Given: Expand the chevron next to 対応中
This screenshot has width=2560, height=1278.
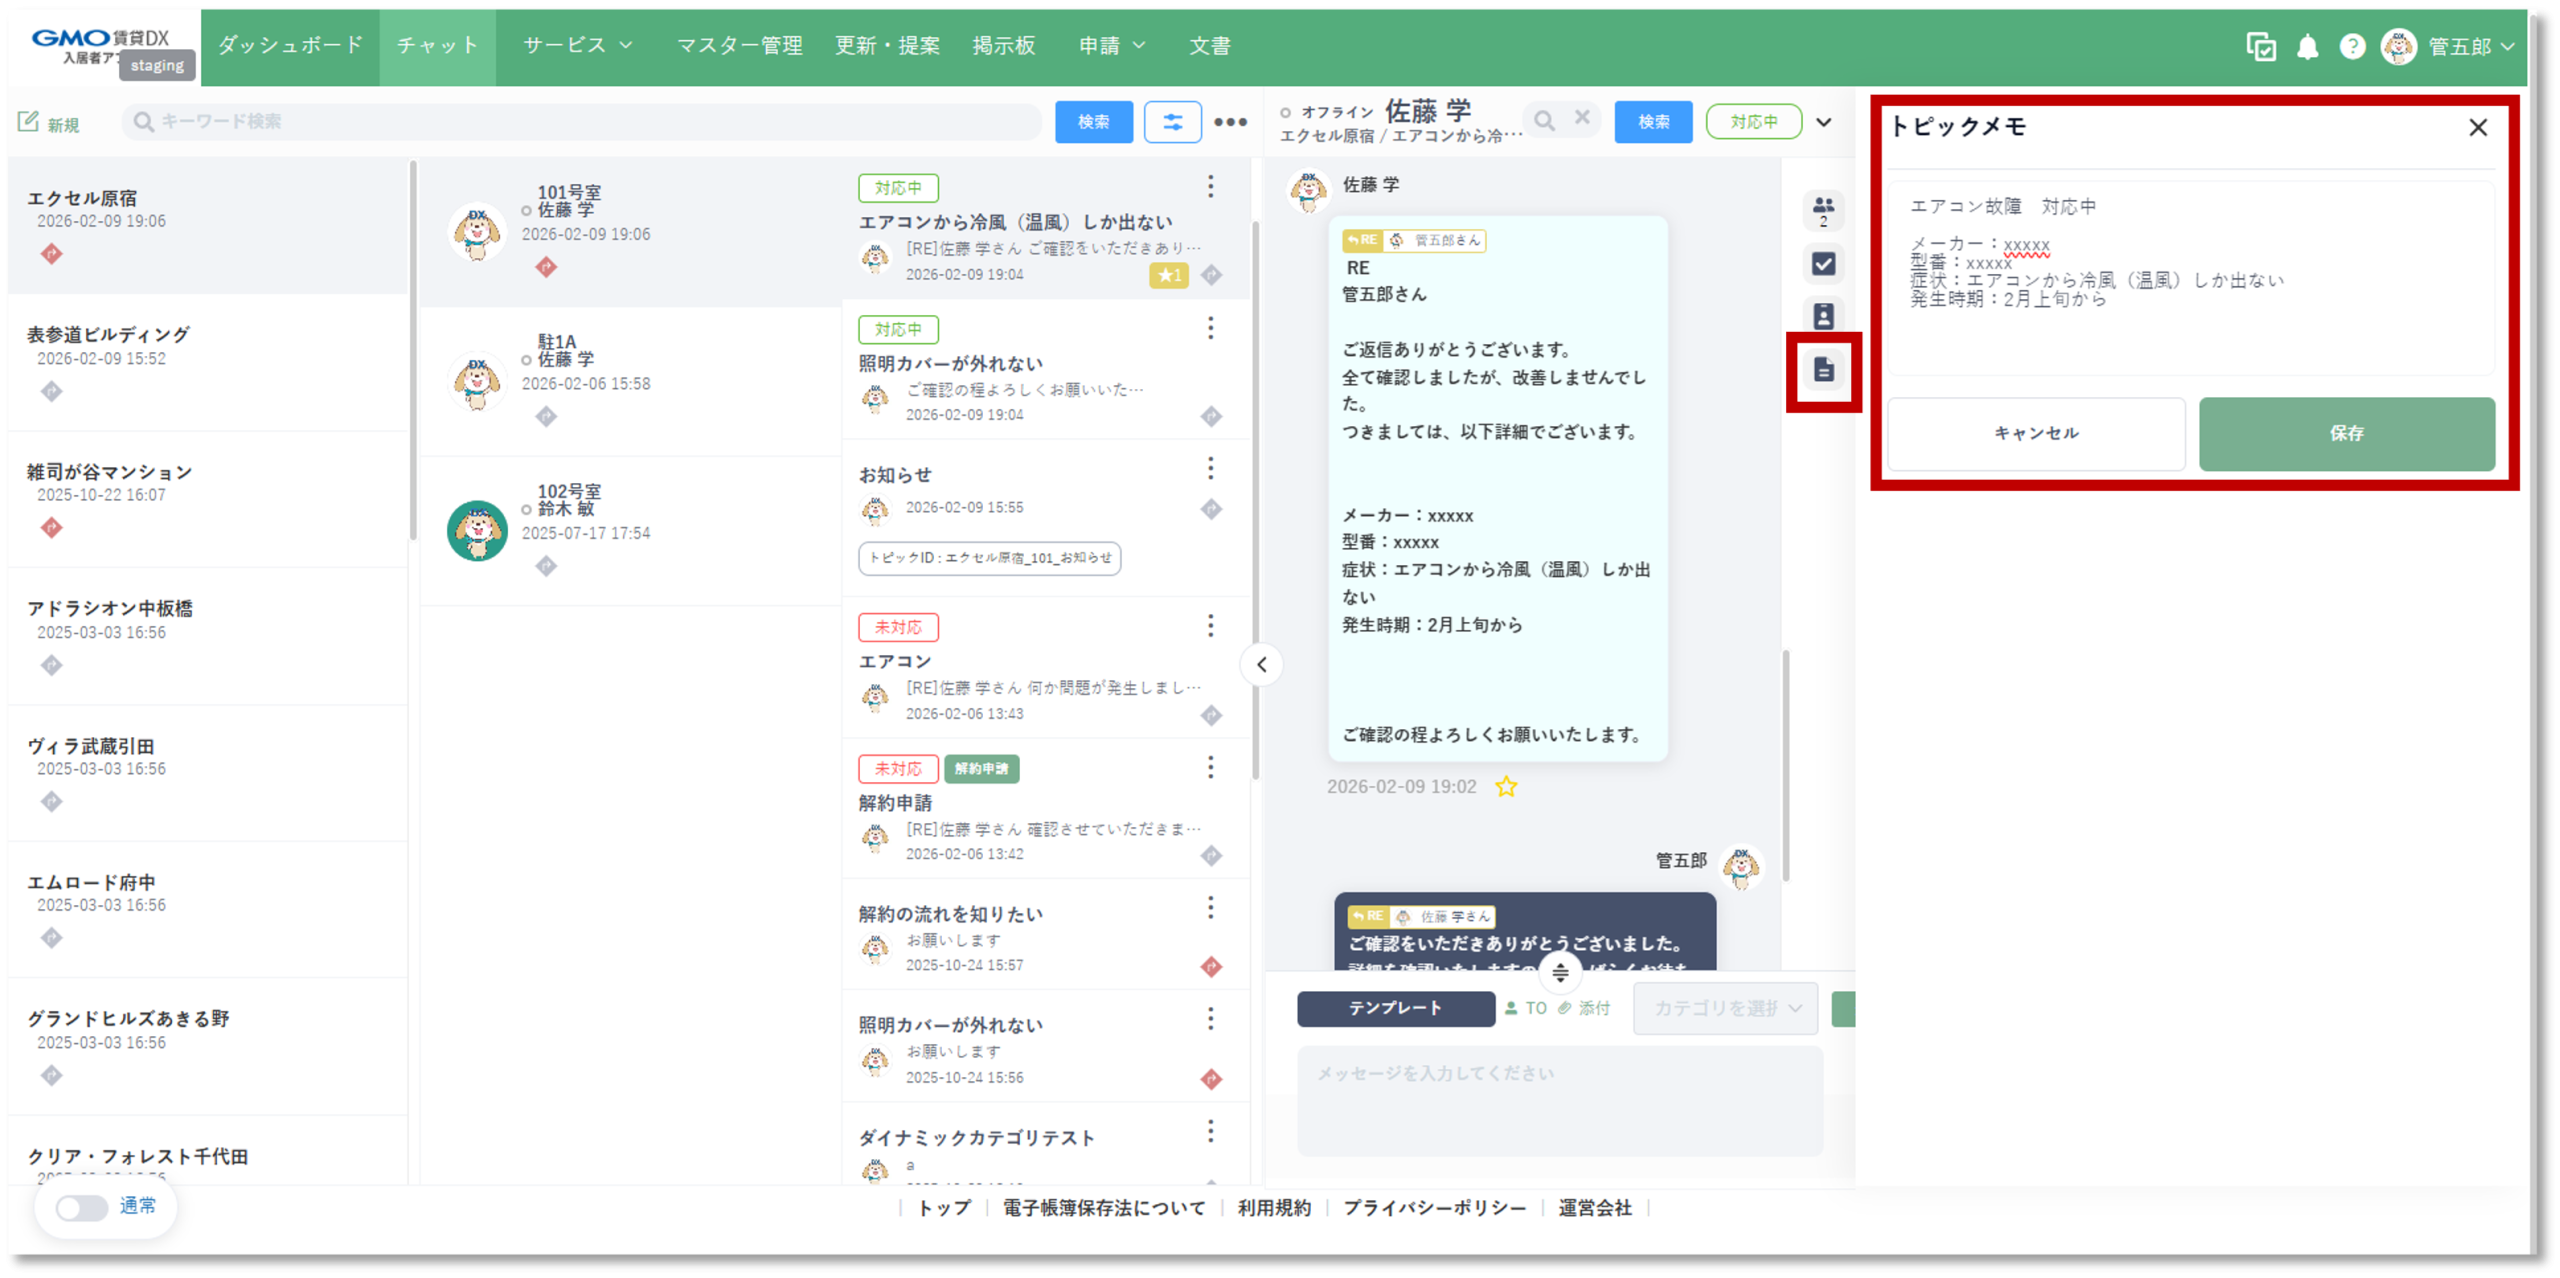Looking at the screenshot, I should tap(1824, 122).
